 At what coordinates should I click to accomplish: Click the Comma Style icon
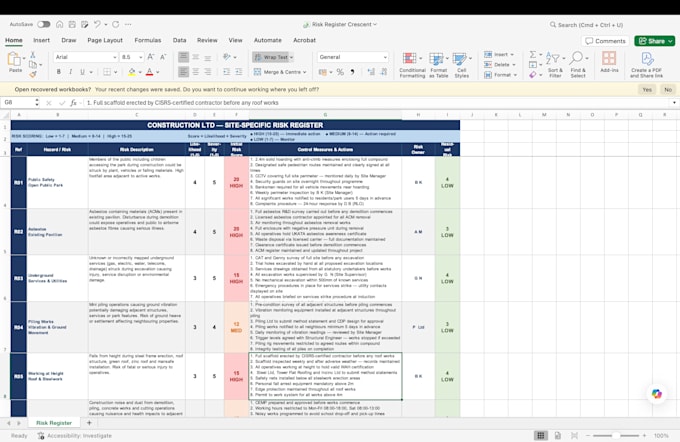coord(352,72)
